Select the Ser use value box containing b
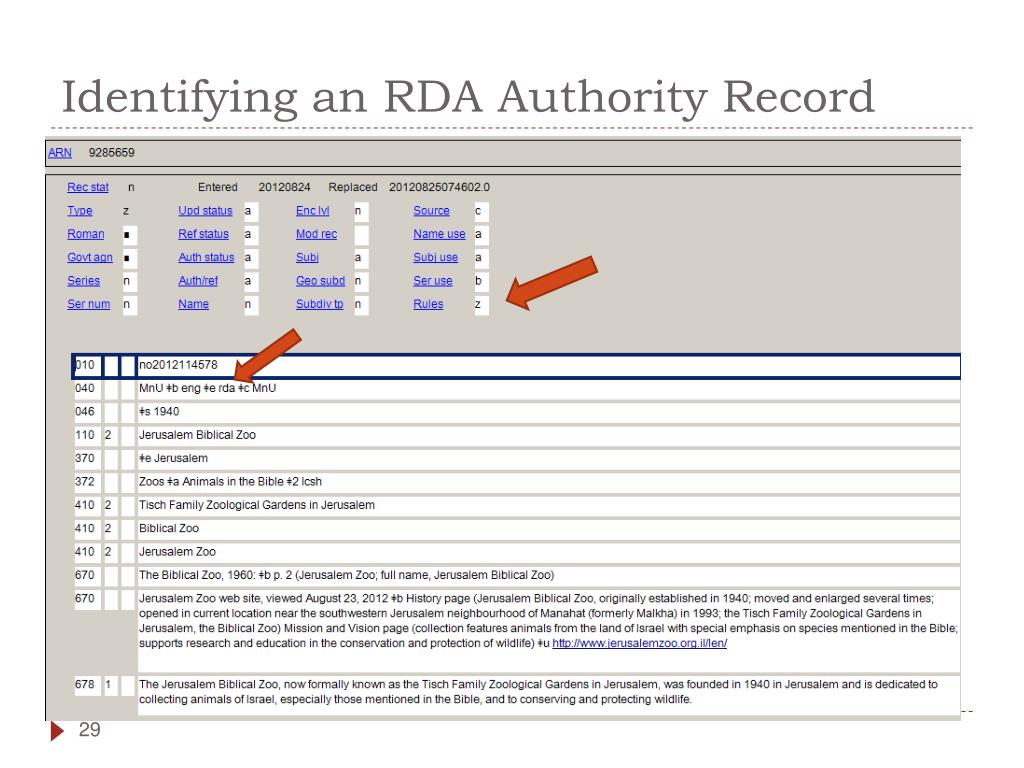 [x=481, y=281]
